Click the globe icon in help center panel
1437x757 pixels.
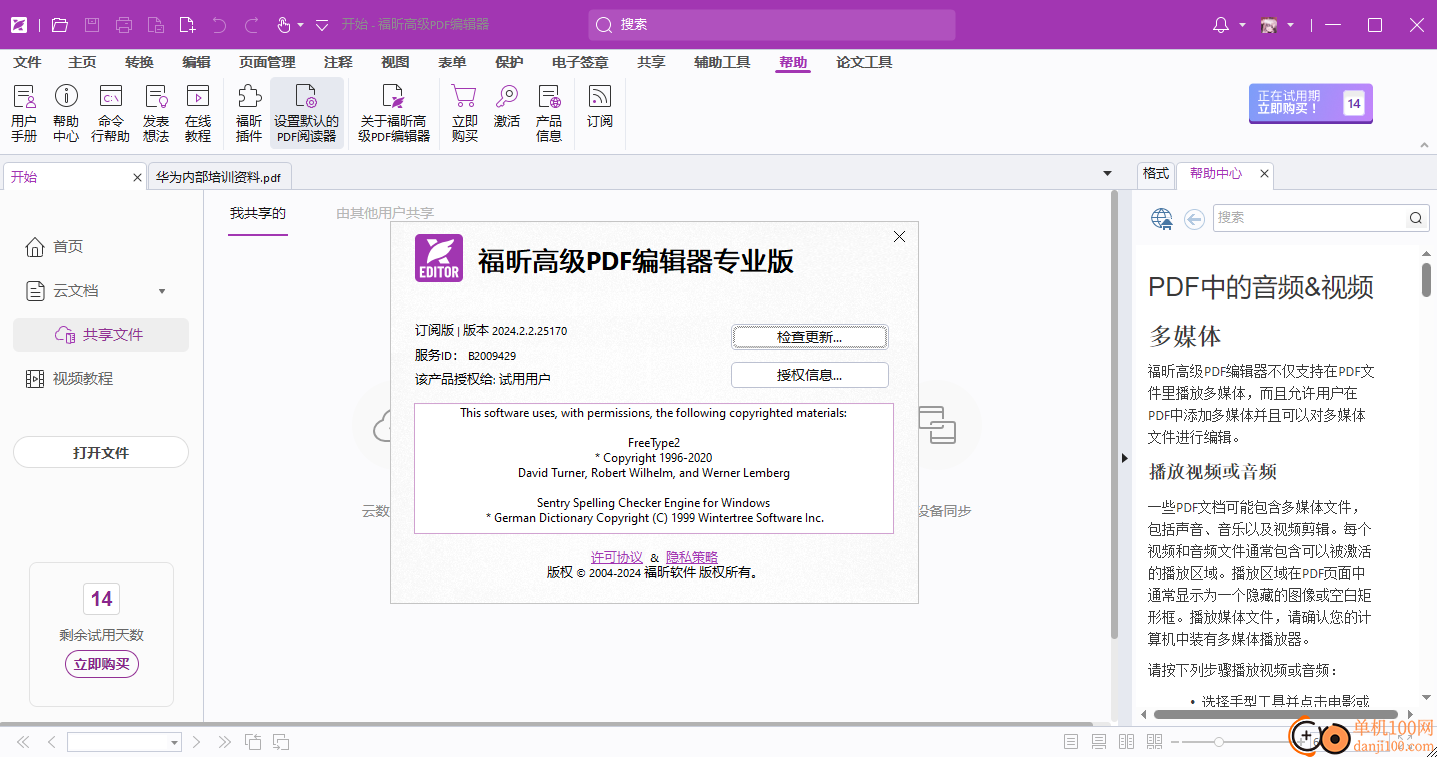[x=1162, y=219]
